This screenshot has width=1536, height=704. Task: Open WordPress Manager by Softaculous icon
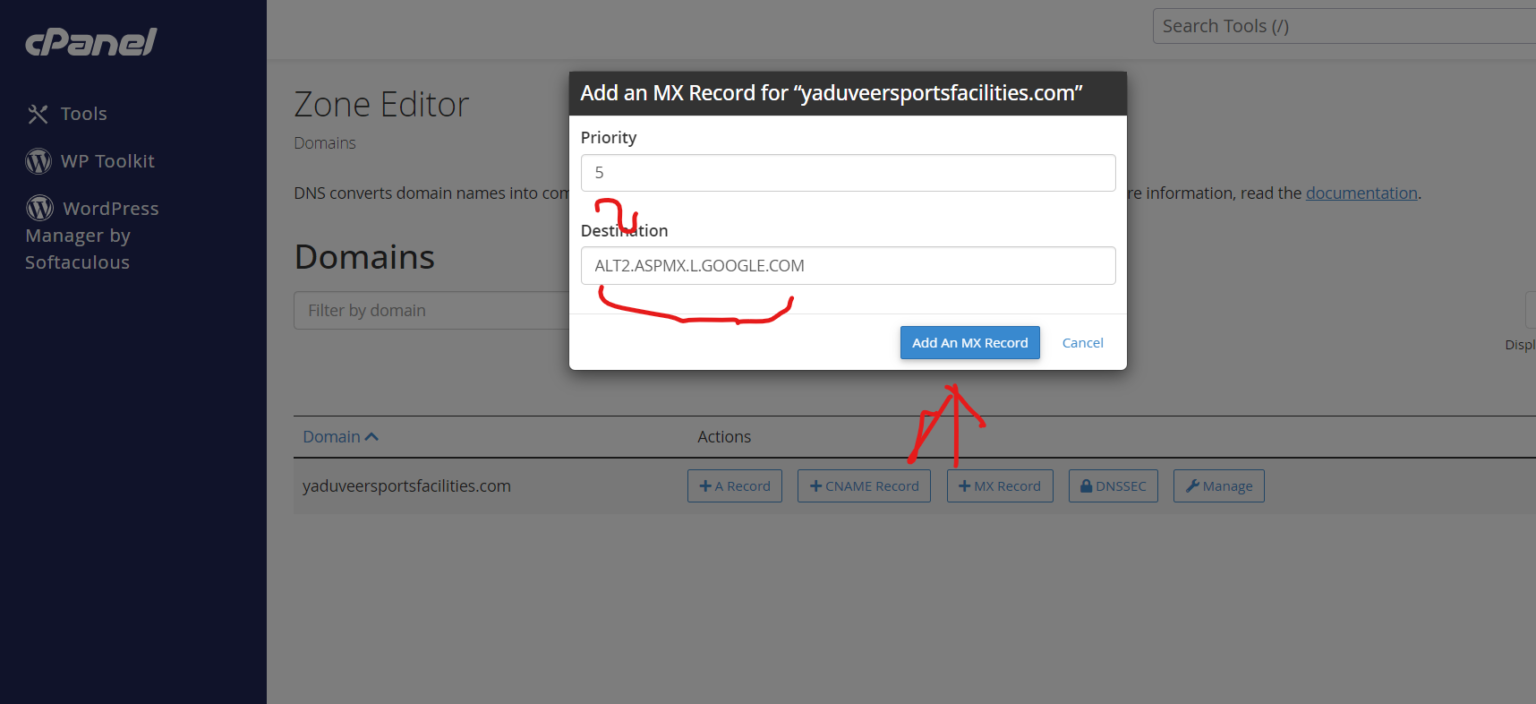point(37,208)
